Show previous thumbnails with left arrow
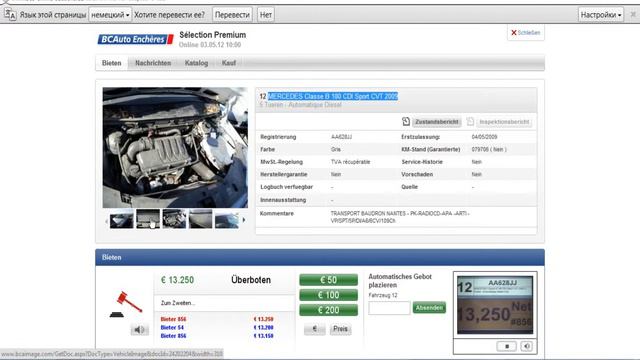Image resolution: width=640 pixels, height=360 pixels. pyautogui.click(x=106, y=221)
